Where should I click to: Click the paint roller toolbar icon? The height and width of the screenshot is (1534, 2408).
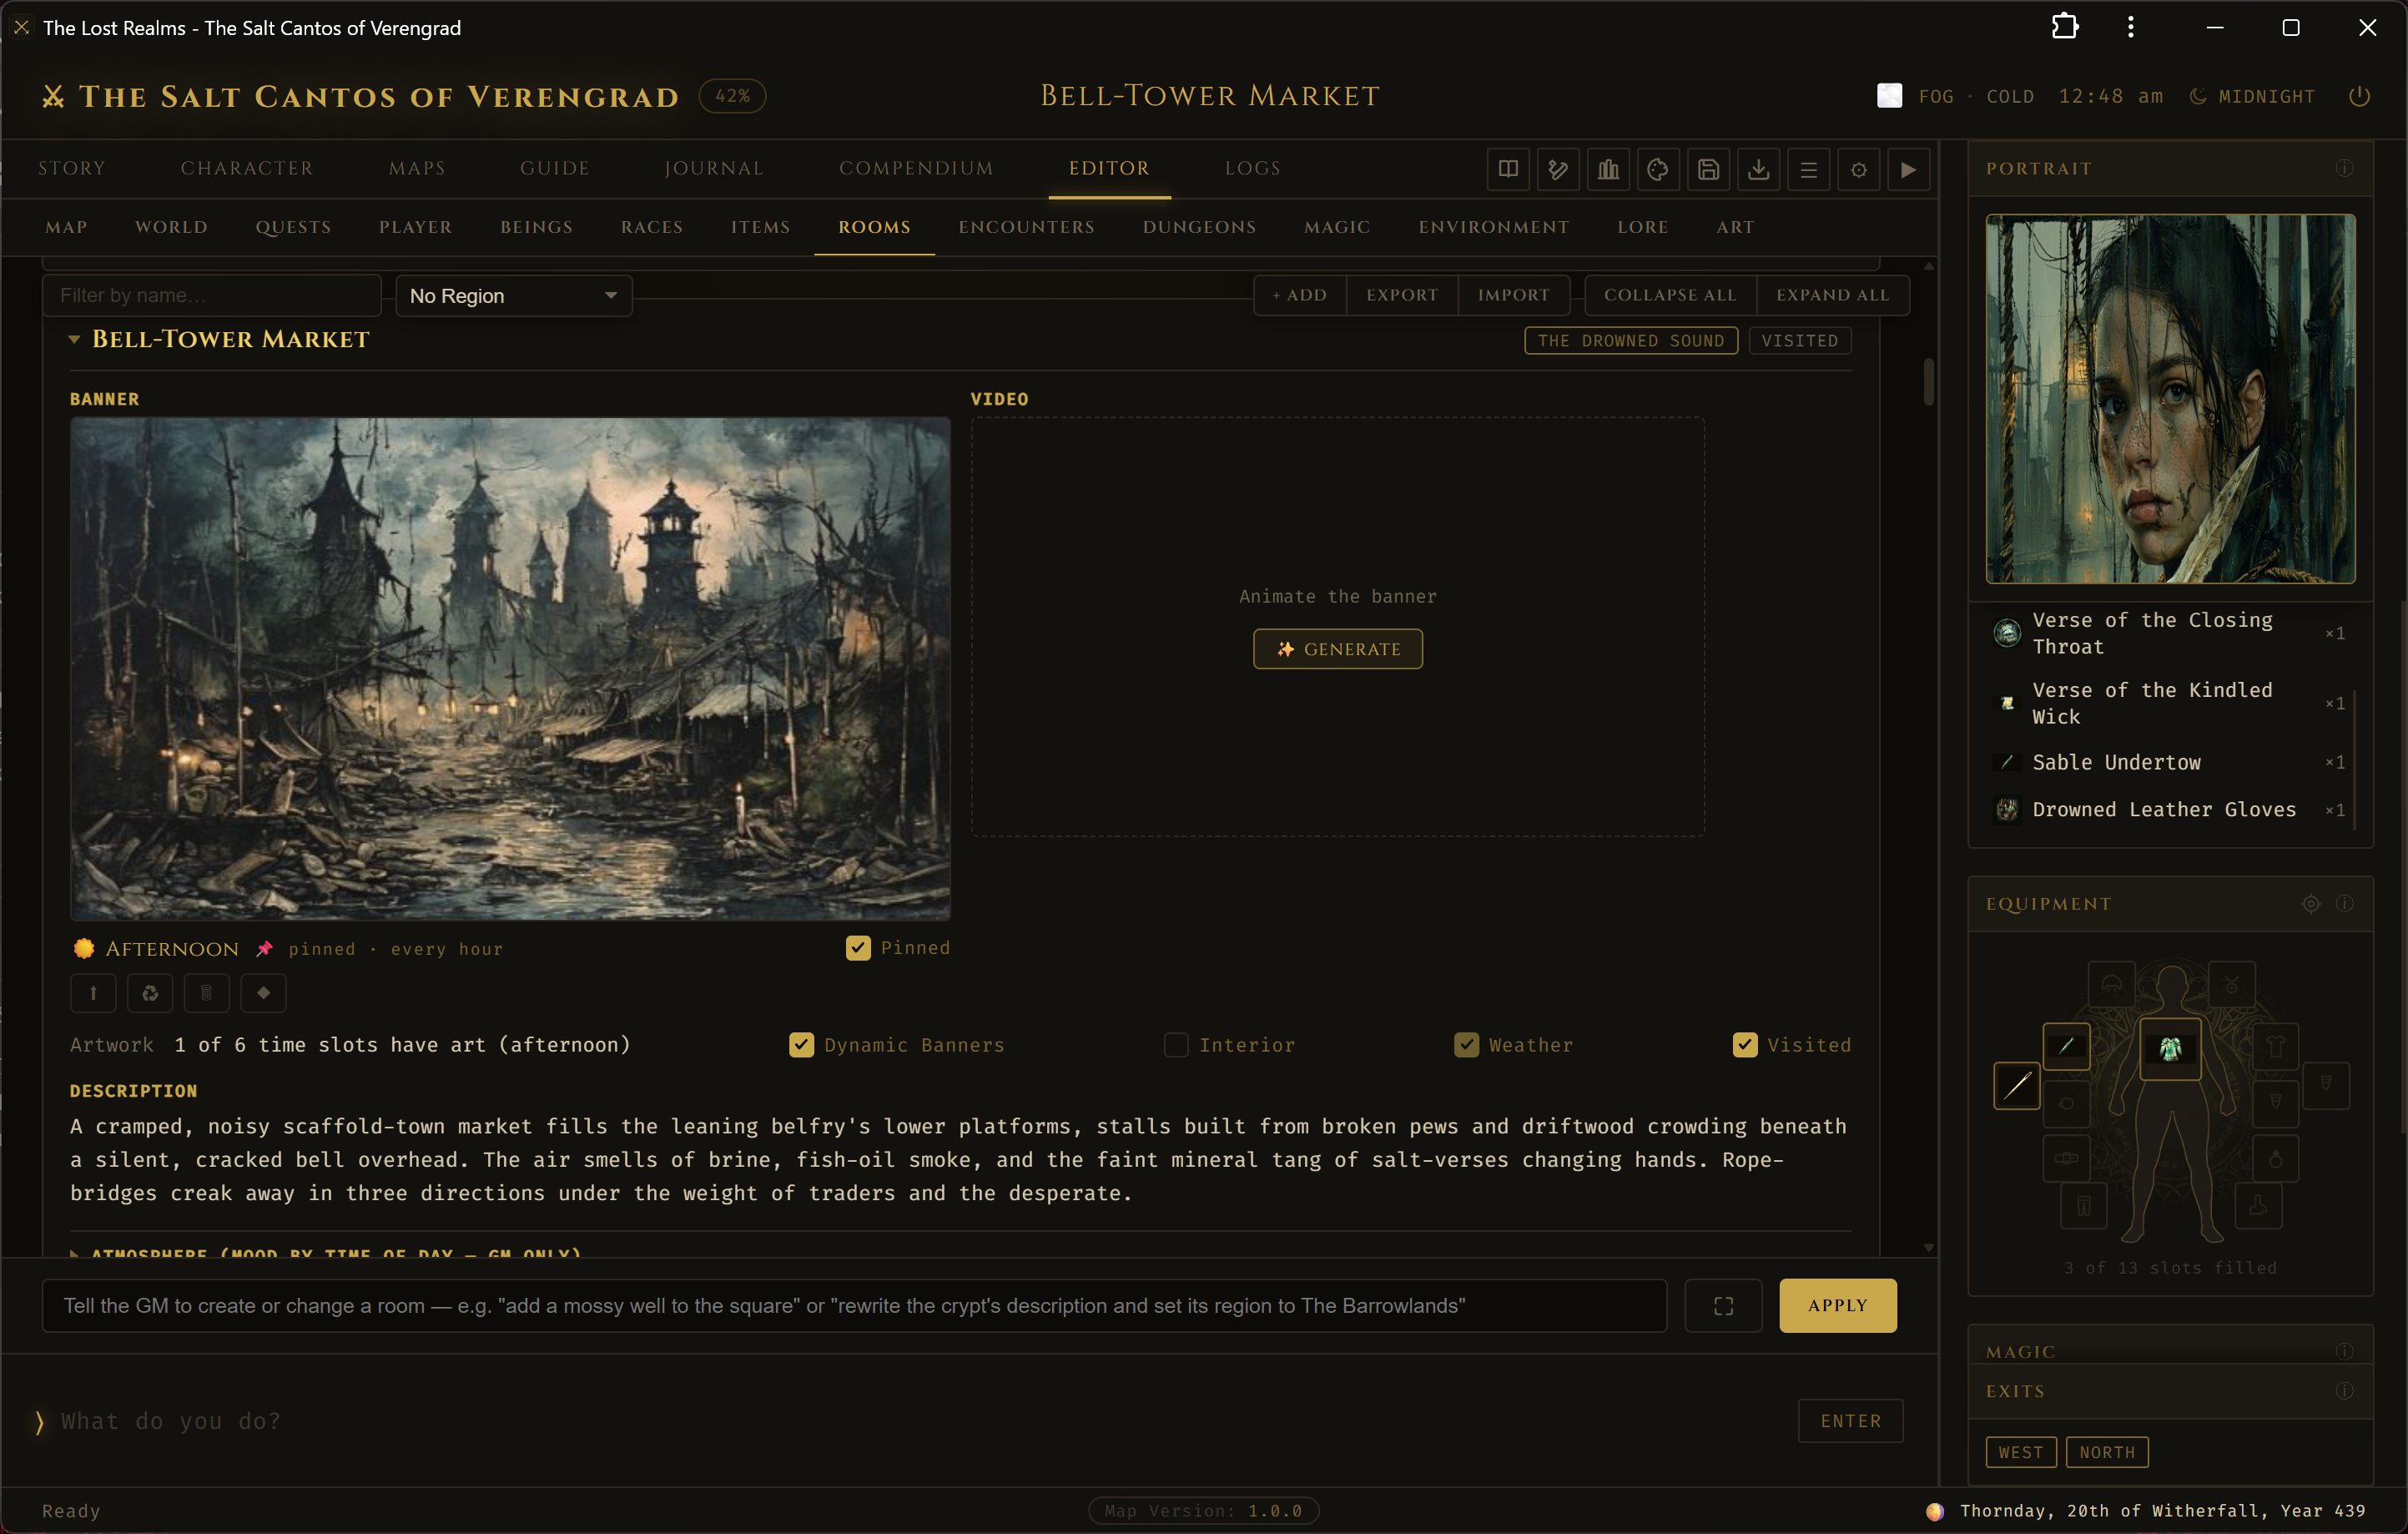(1558, 169)
